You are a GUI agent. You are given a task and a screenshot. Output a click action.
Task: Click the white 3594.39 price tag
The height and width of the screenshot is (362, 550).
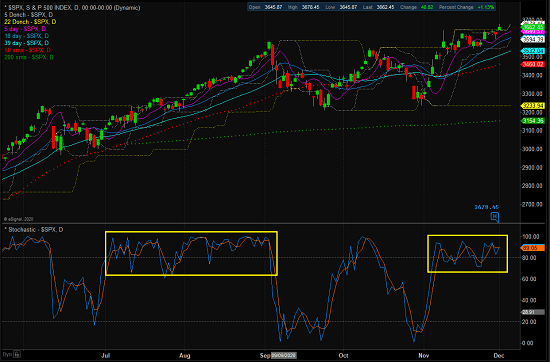[x=533, y=39]
